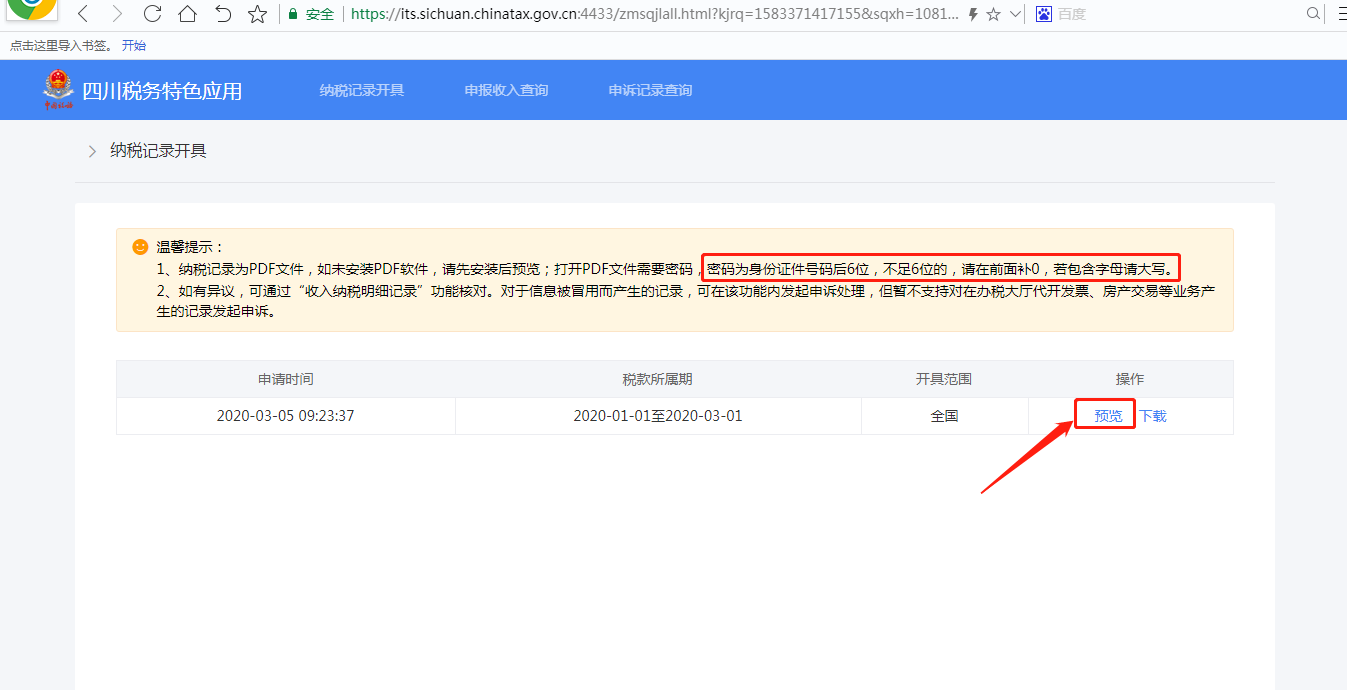
Task: Open the 申报收入查询 navigation tab
Action: (x=506, y=90)
